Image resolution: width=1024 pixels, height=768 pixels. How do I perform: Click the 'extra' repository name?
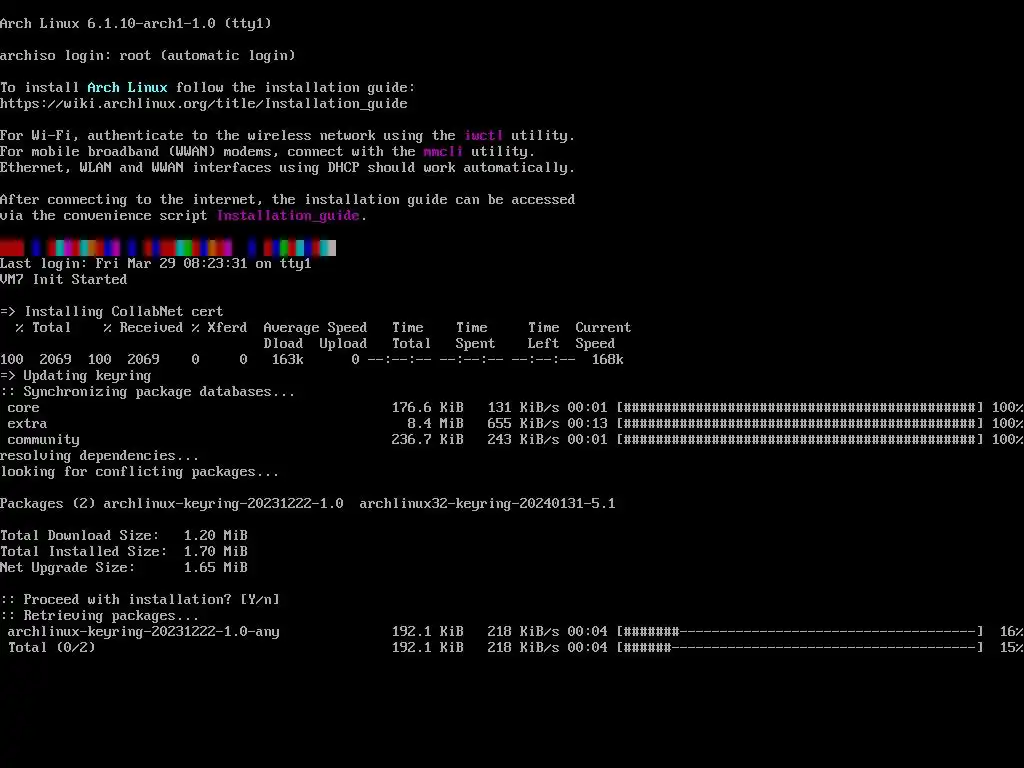(27, 424)
